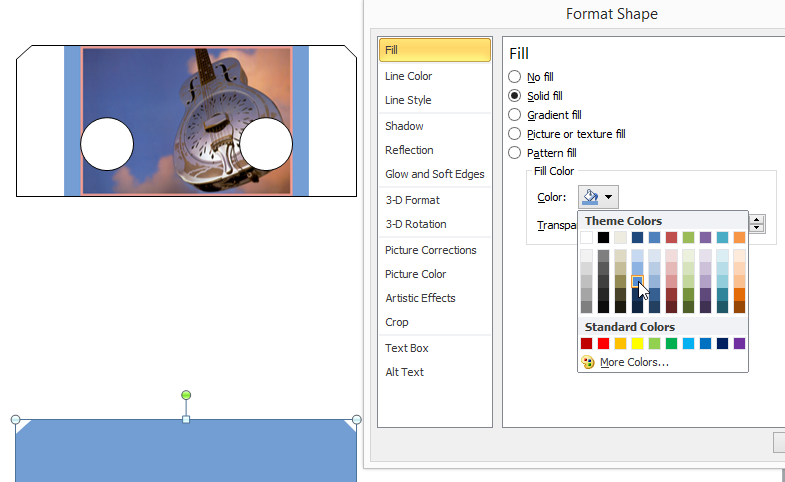Screen dimensions: 785x482
Task: Open the Line Style category
Action: [x=435, y=100]
